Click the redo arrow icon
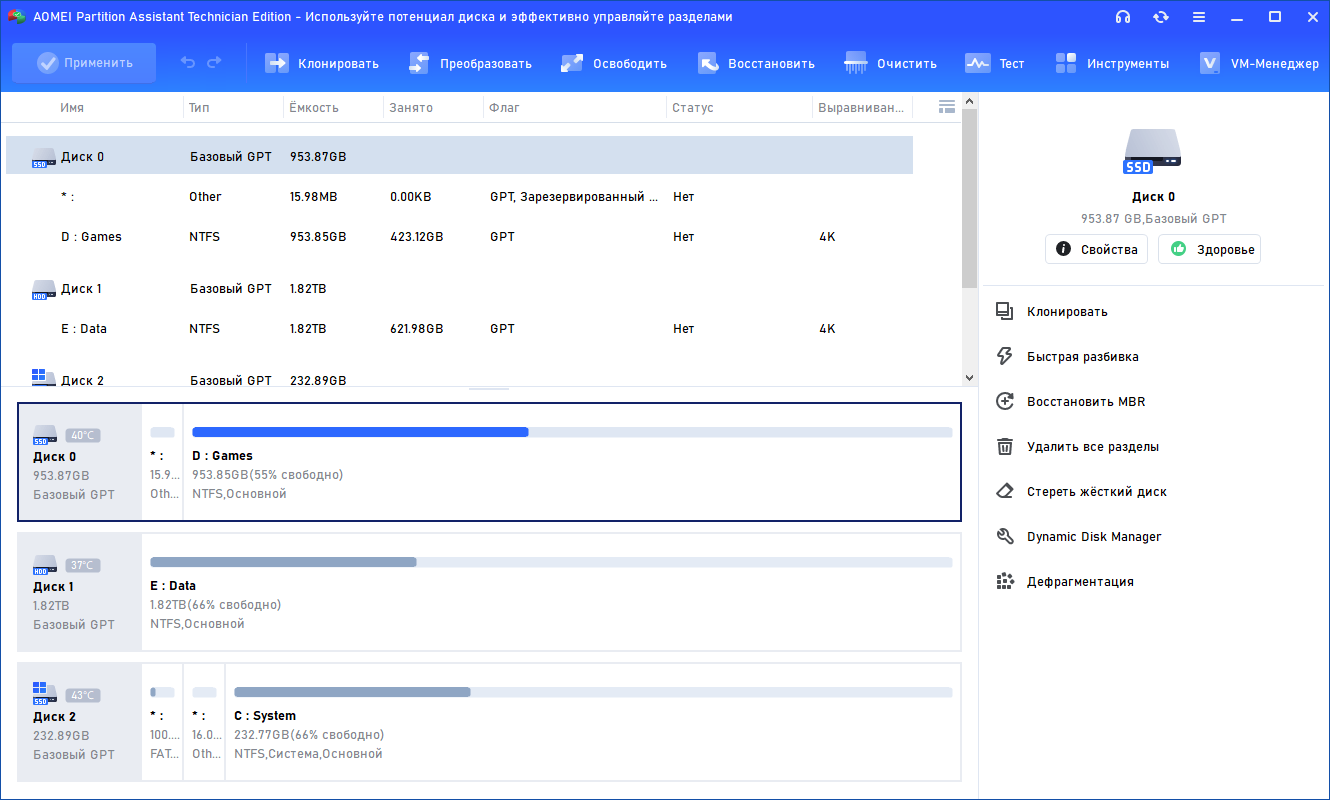 click(214, 63)
